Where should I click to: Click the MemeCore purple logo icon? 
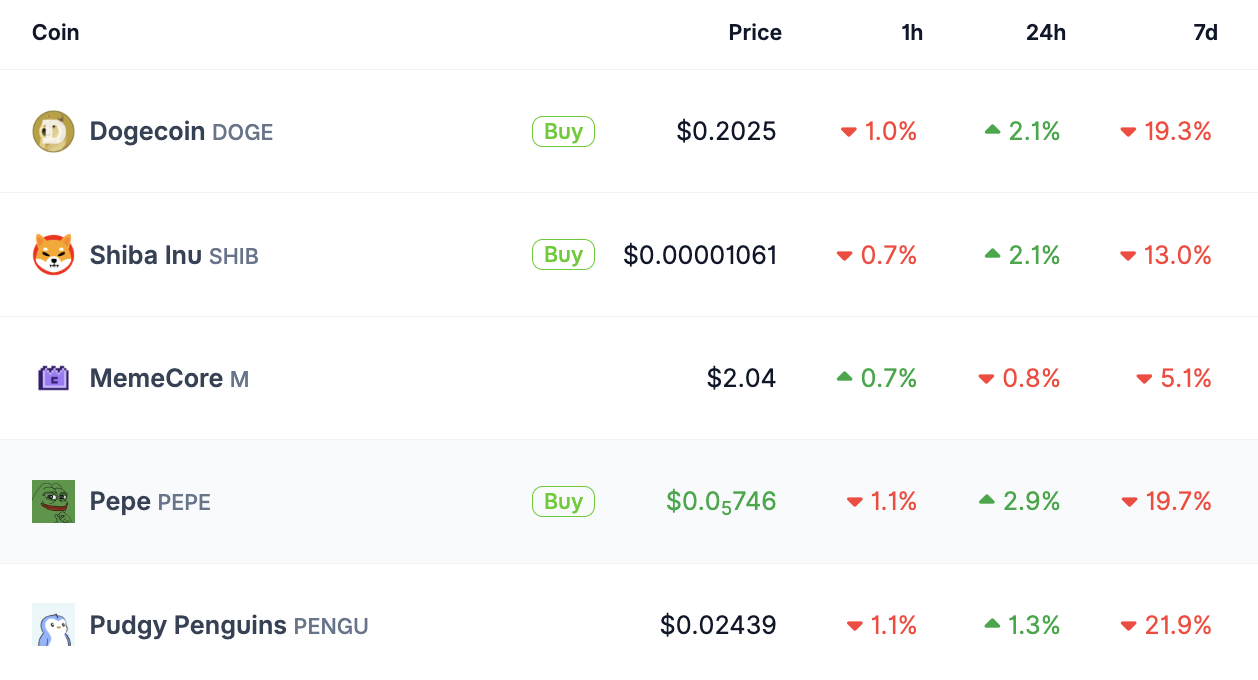[x=53, y=378]
